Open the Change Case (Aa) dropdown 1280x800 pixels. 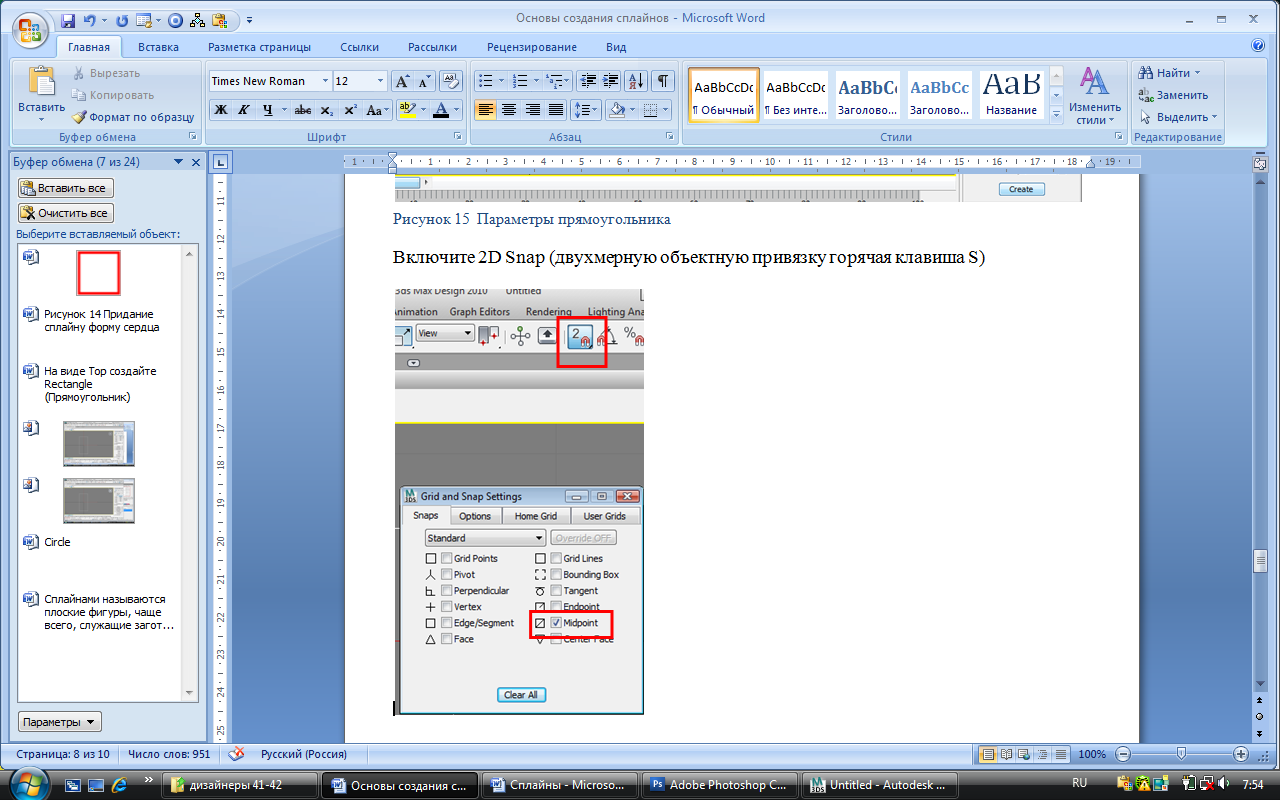[377, 110]
